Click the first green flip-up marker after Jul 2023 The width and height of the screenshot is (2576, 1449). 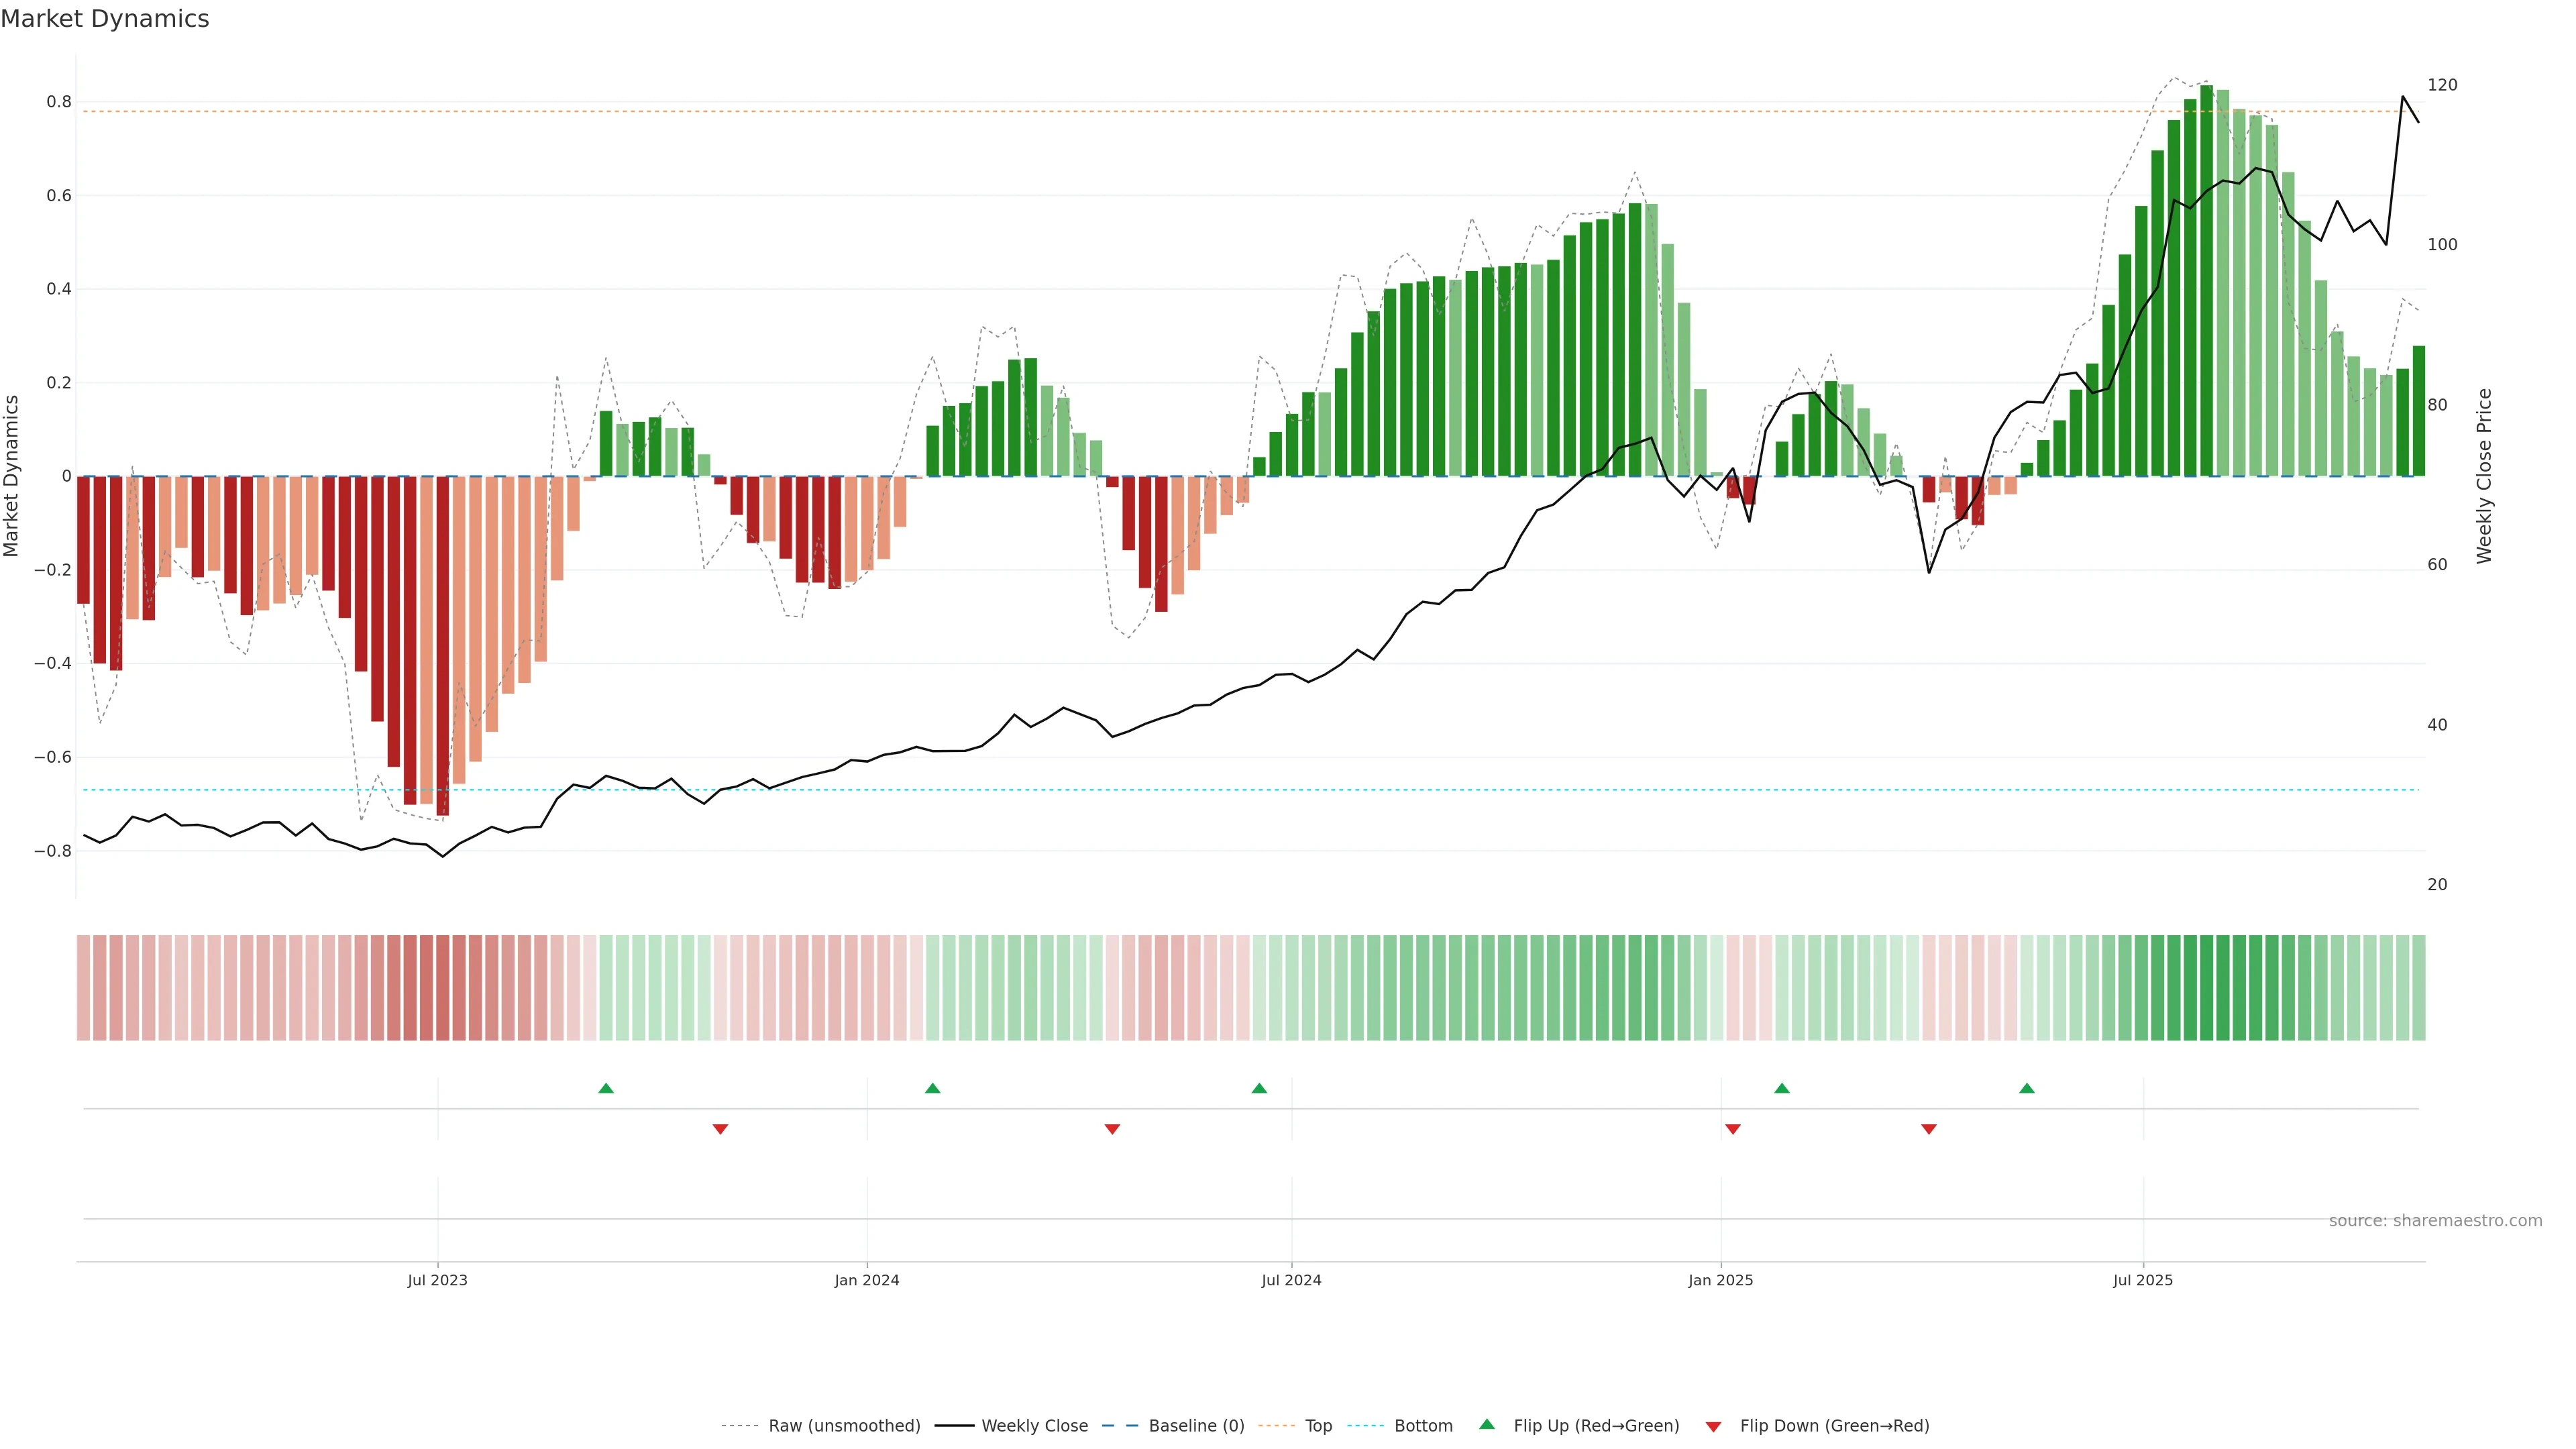[x=606, y=1088]
